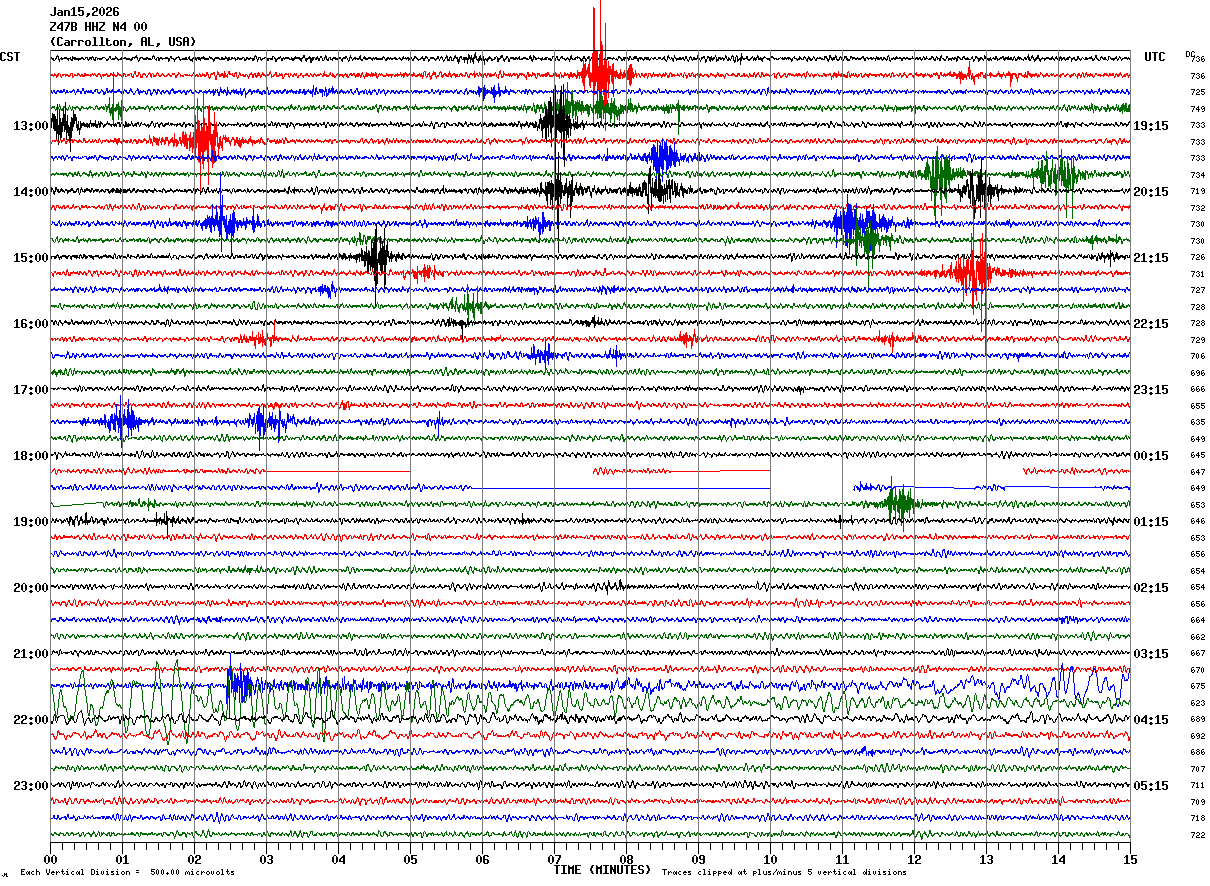The height and width of the screenshot is (886, 1210).
Task: Click the 00:15 UTC time marker
Action: click(1151, 456)
